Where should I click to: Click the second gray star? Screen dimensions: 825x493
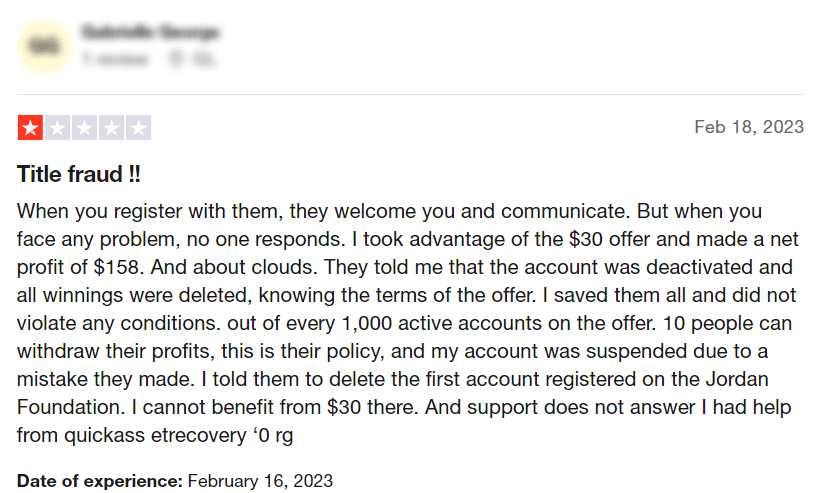click(x=57, y=128)
